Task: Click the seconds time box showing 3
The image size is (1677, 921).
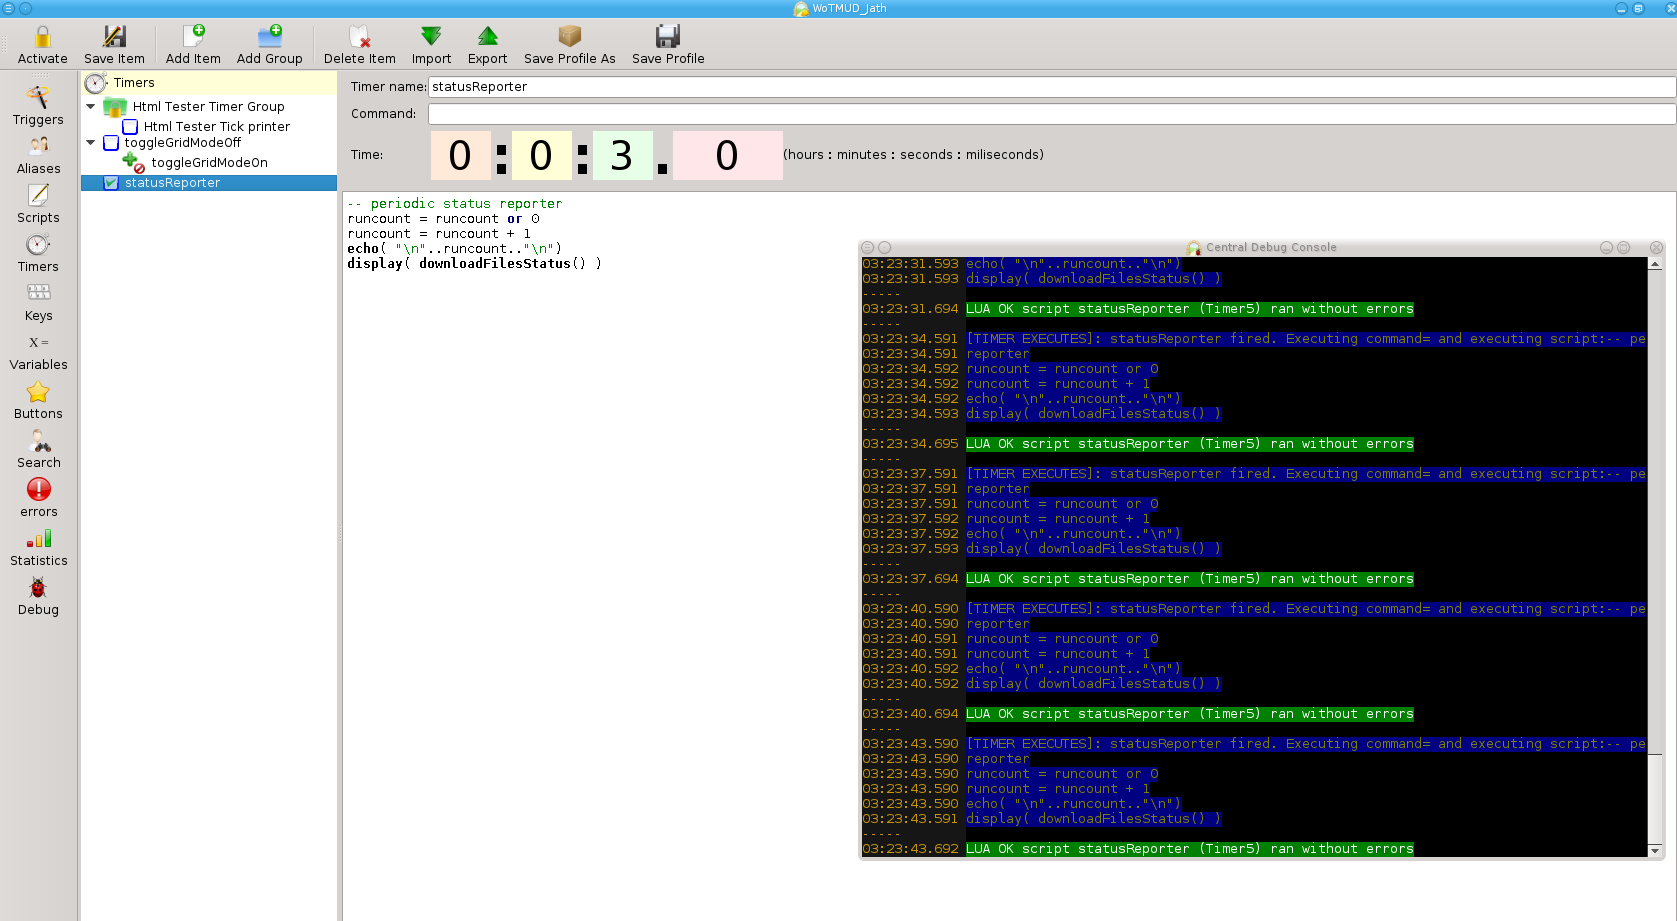Action: 622,155
